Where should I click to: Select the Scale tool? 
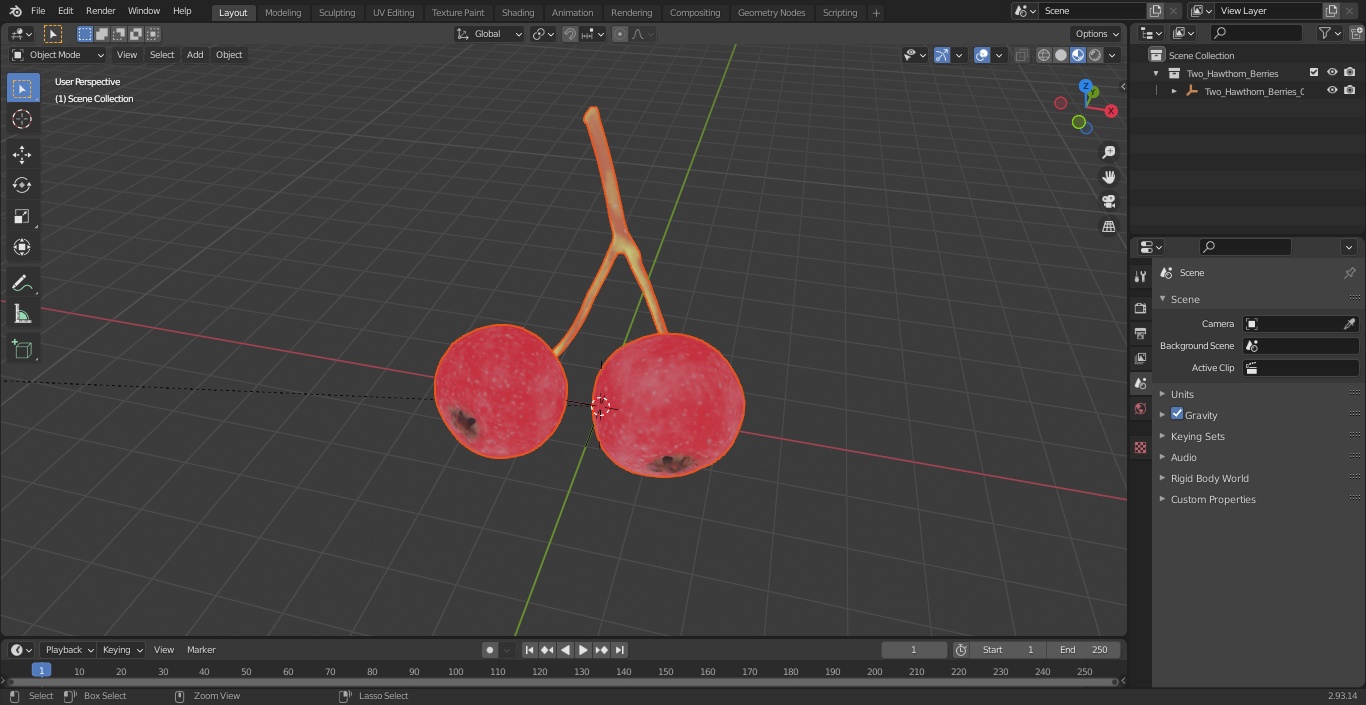click(x=22, y=216)
